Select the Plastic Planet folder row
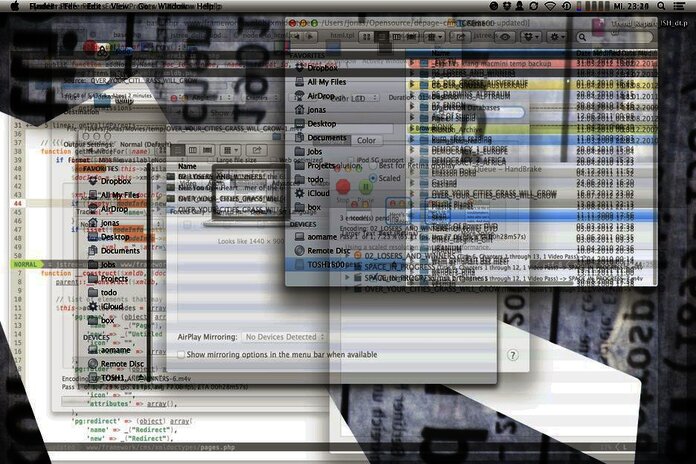Screen dimensions: 696x464 click(532, 205)
